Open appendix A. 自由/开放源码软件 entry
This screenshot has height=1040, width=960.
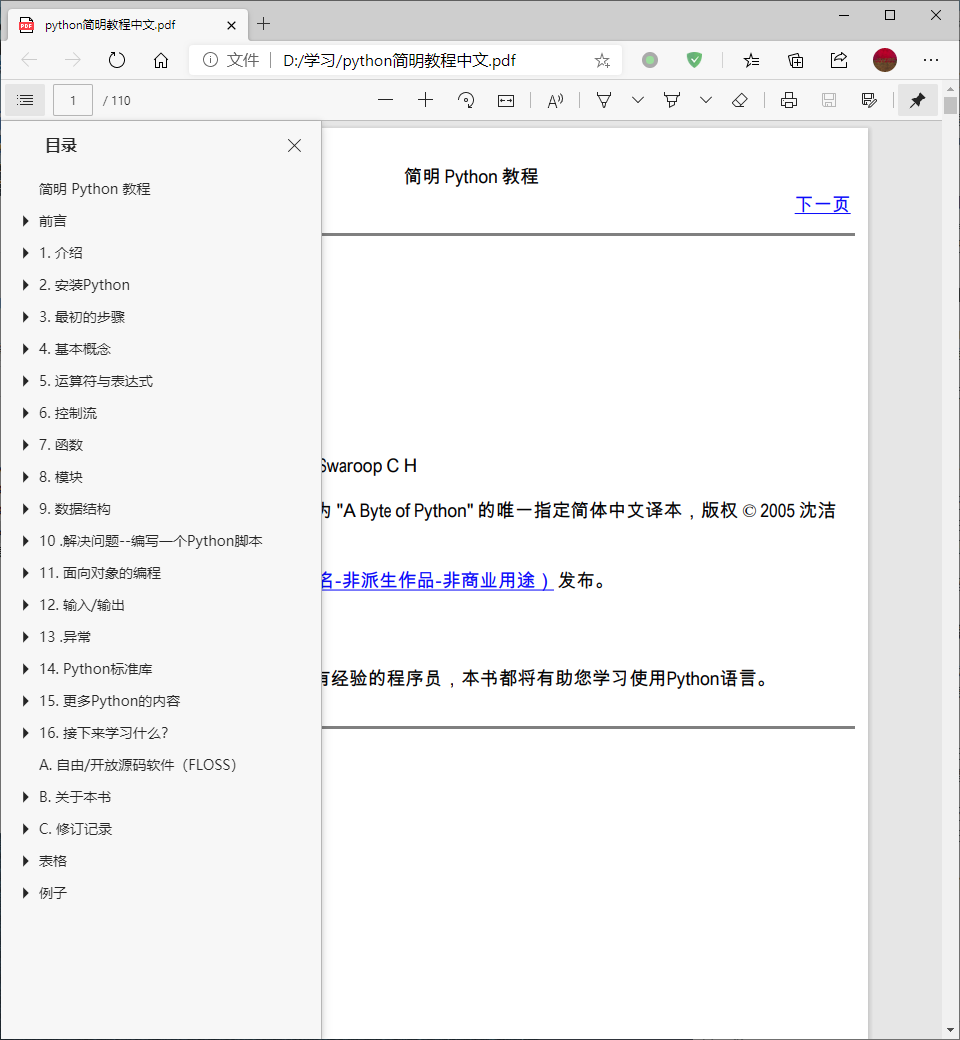point(138,765)
